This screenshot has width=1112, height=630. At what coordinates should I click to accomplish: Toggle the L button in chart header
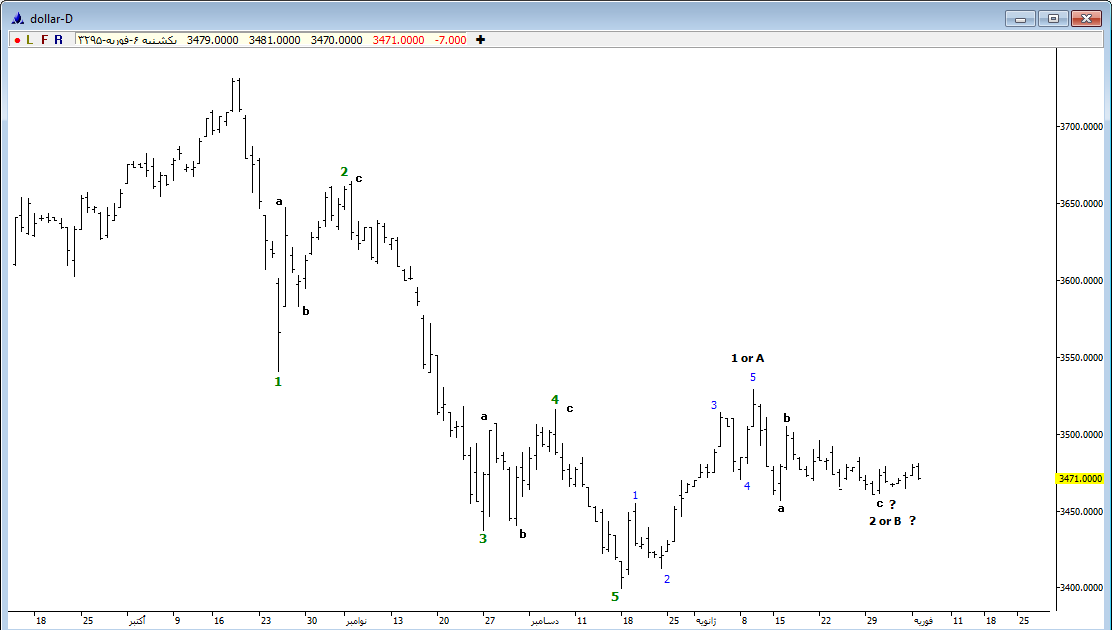[30, 40]
